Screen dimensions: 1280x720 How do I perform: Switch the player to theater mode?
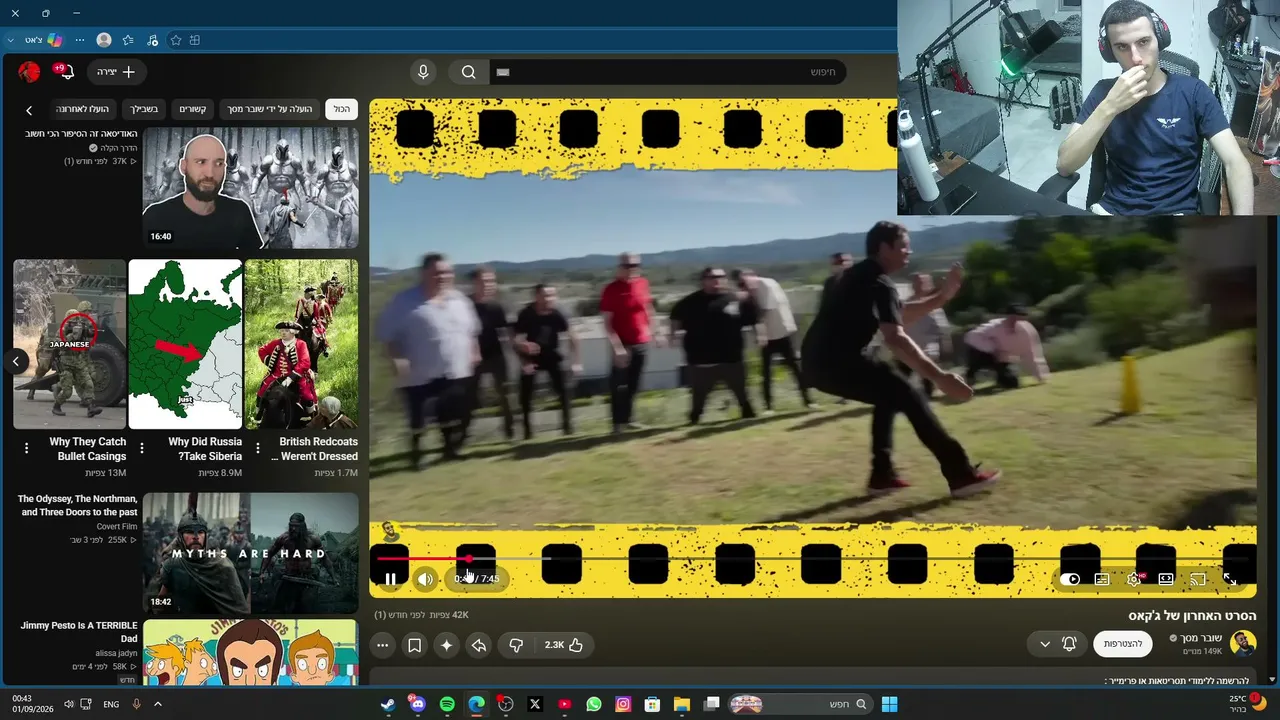click(1166, 579)
